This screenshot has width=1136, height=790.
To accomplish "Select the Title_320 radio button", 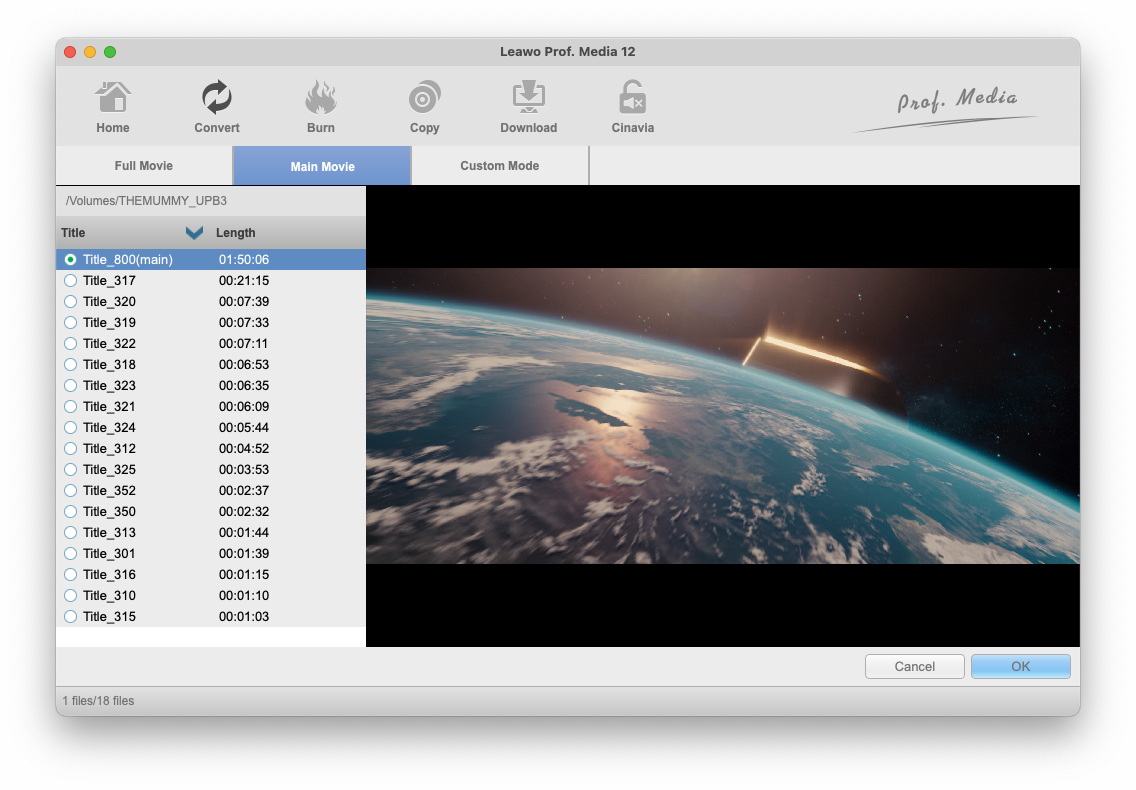I will point(70,302).
